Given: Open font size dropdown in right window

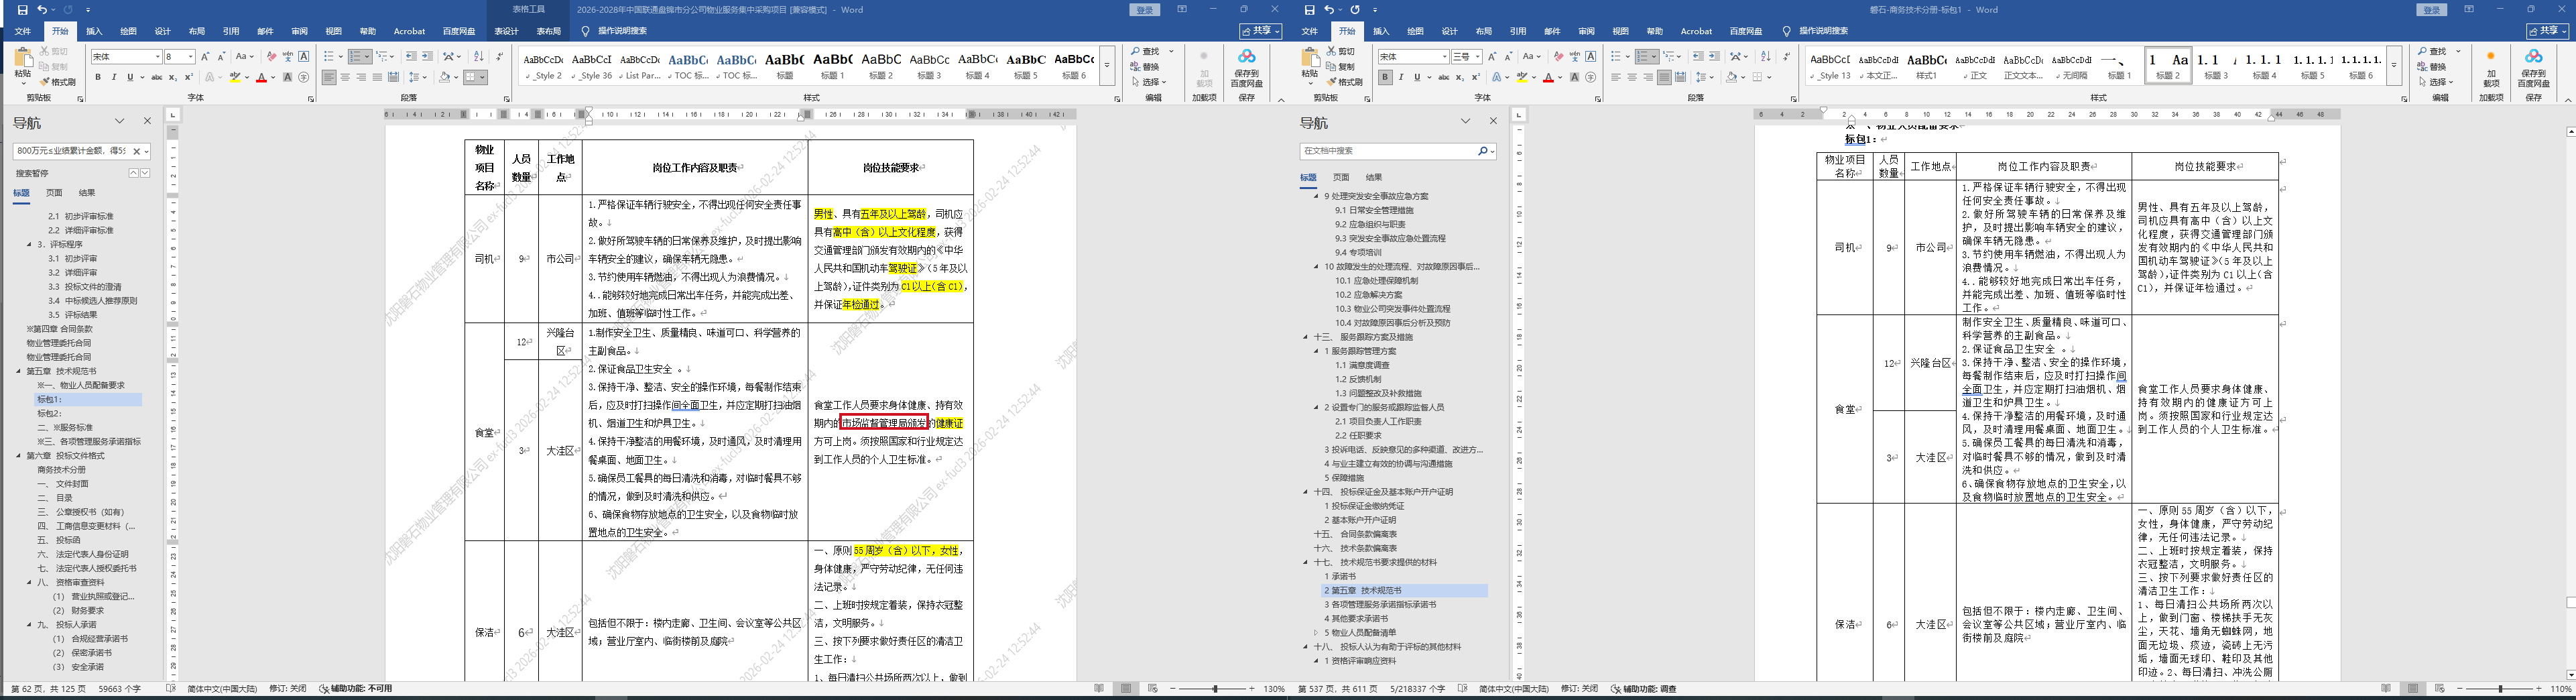Looking at the screenshot, I should pyautogui.click(x=1477, y=57).
